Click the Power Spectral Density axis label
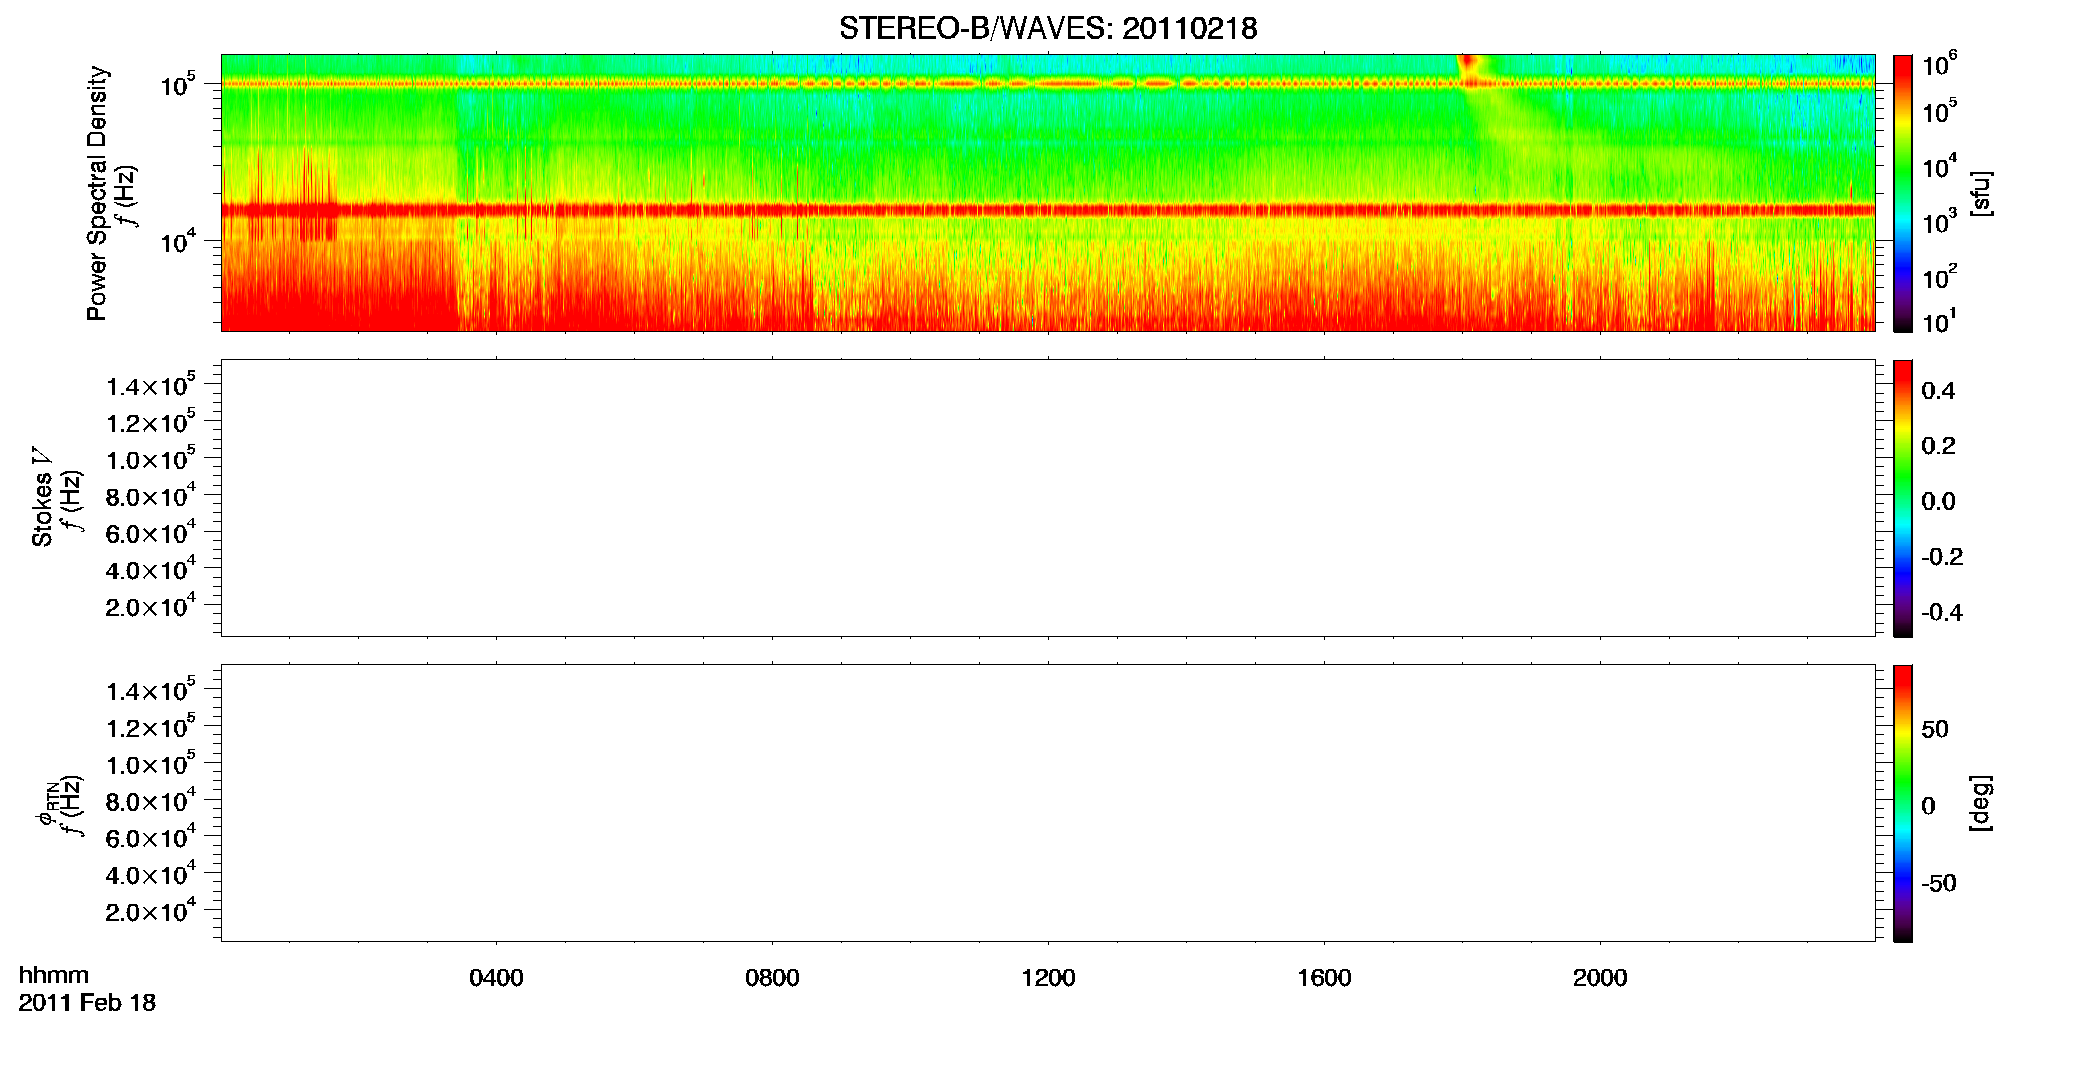This screenshot has height=1080, width=2096. tap(97, 193)
